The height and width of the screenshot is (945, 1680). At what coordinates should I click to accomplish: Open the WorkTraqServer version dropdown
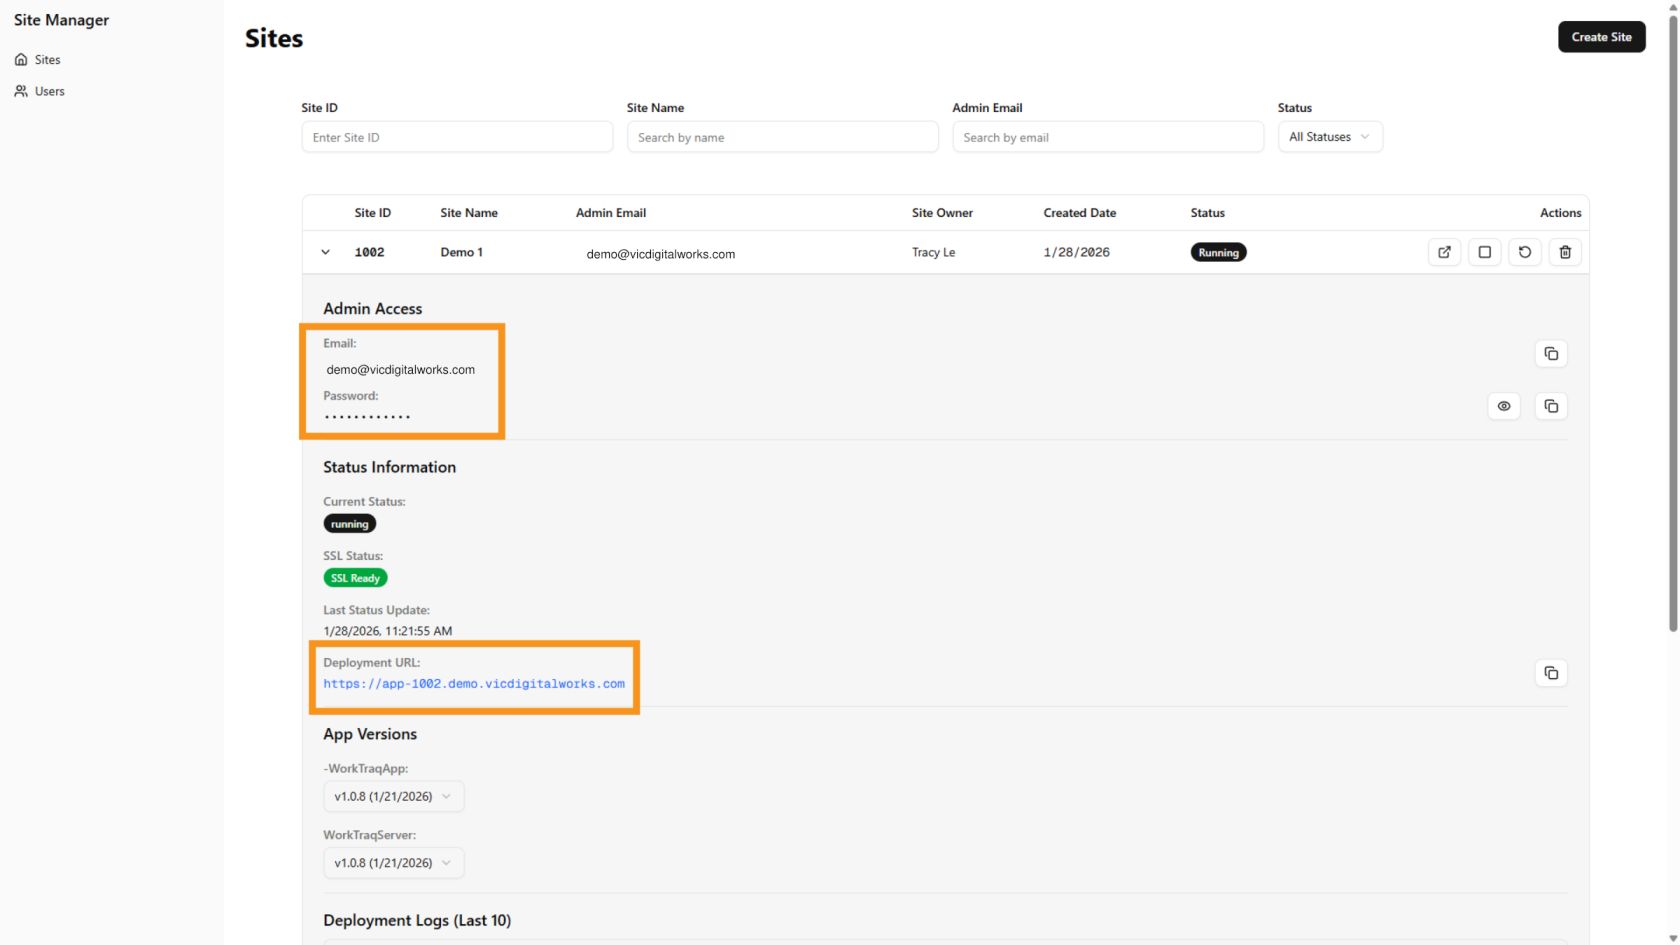tap(393, 862)
